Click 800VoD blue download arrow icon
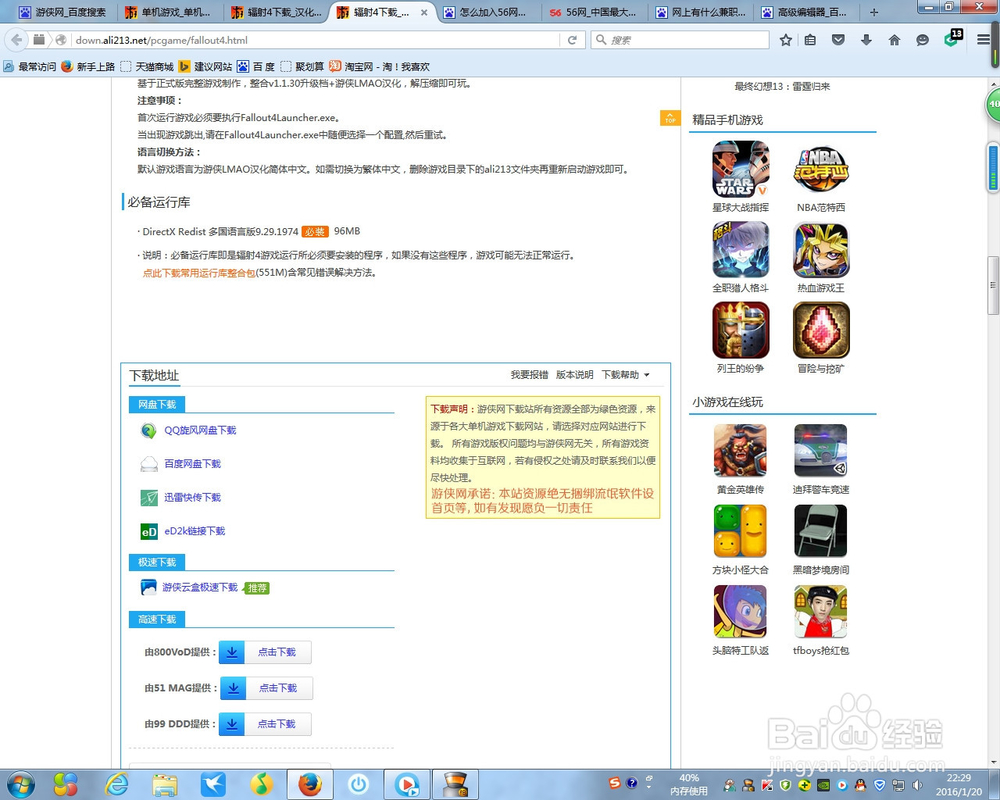Image resolution: width=1000 pixels, height=800 pixels. (232, 652)
